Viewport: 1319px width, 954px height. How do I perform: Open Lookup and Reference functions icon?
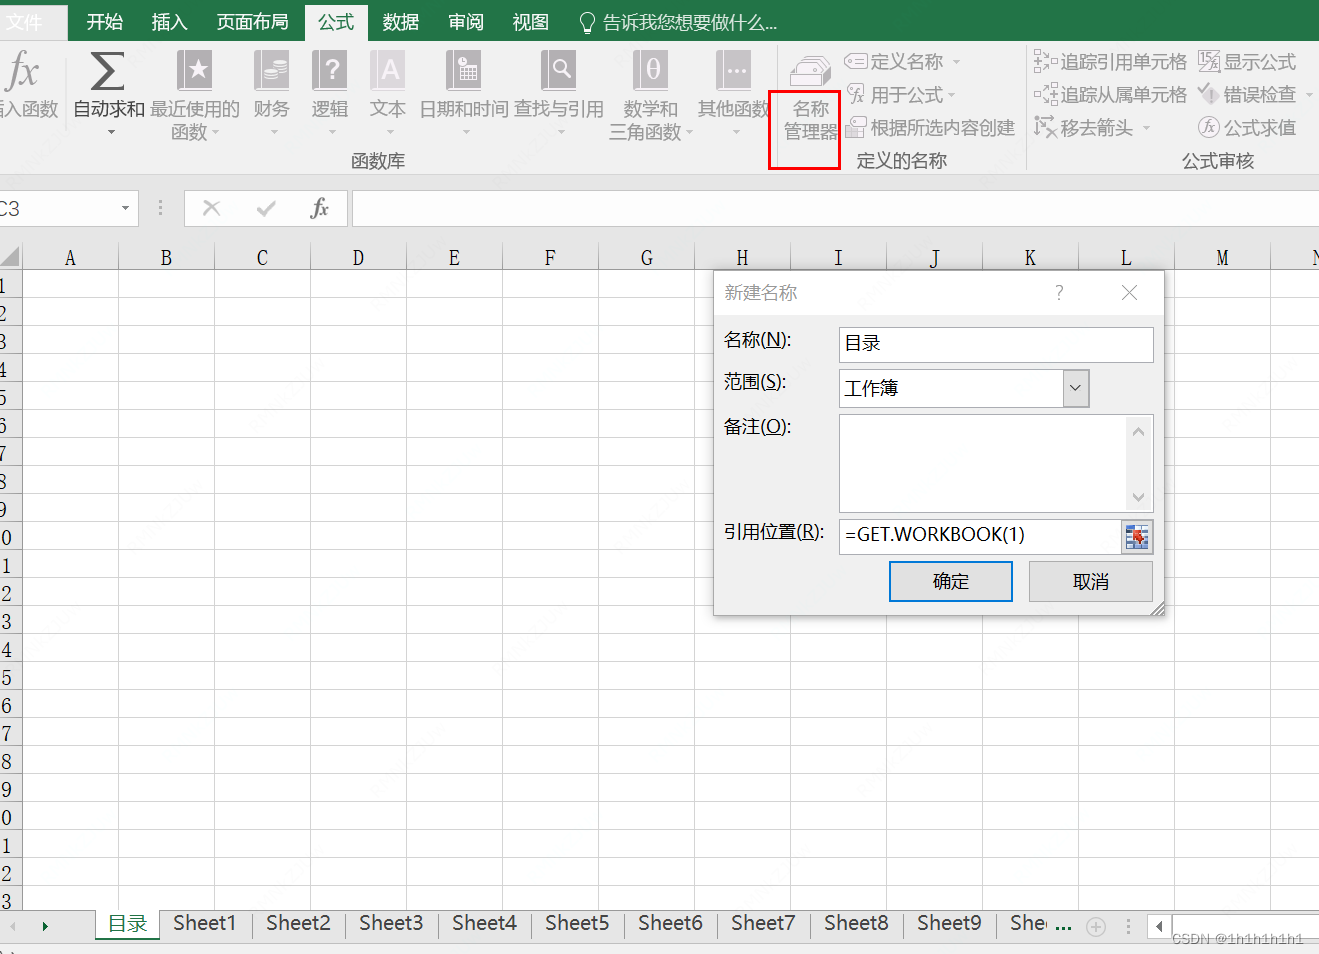[x=559, y=71]
